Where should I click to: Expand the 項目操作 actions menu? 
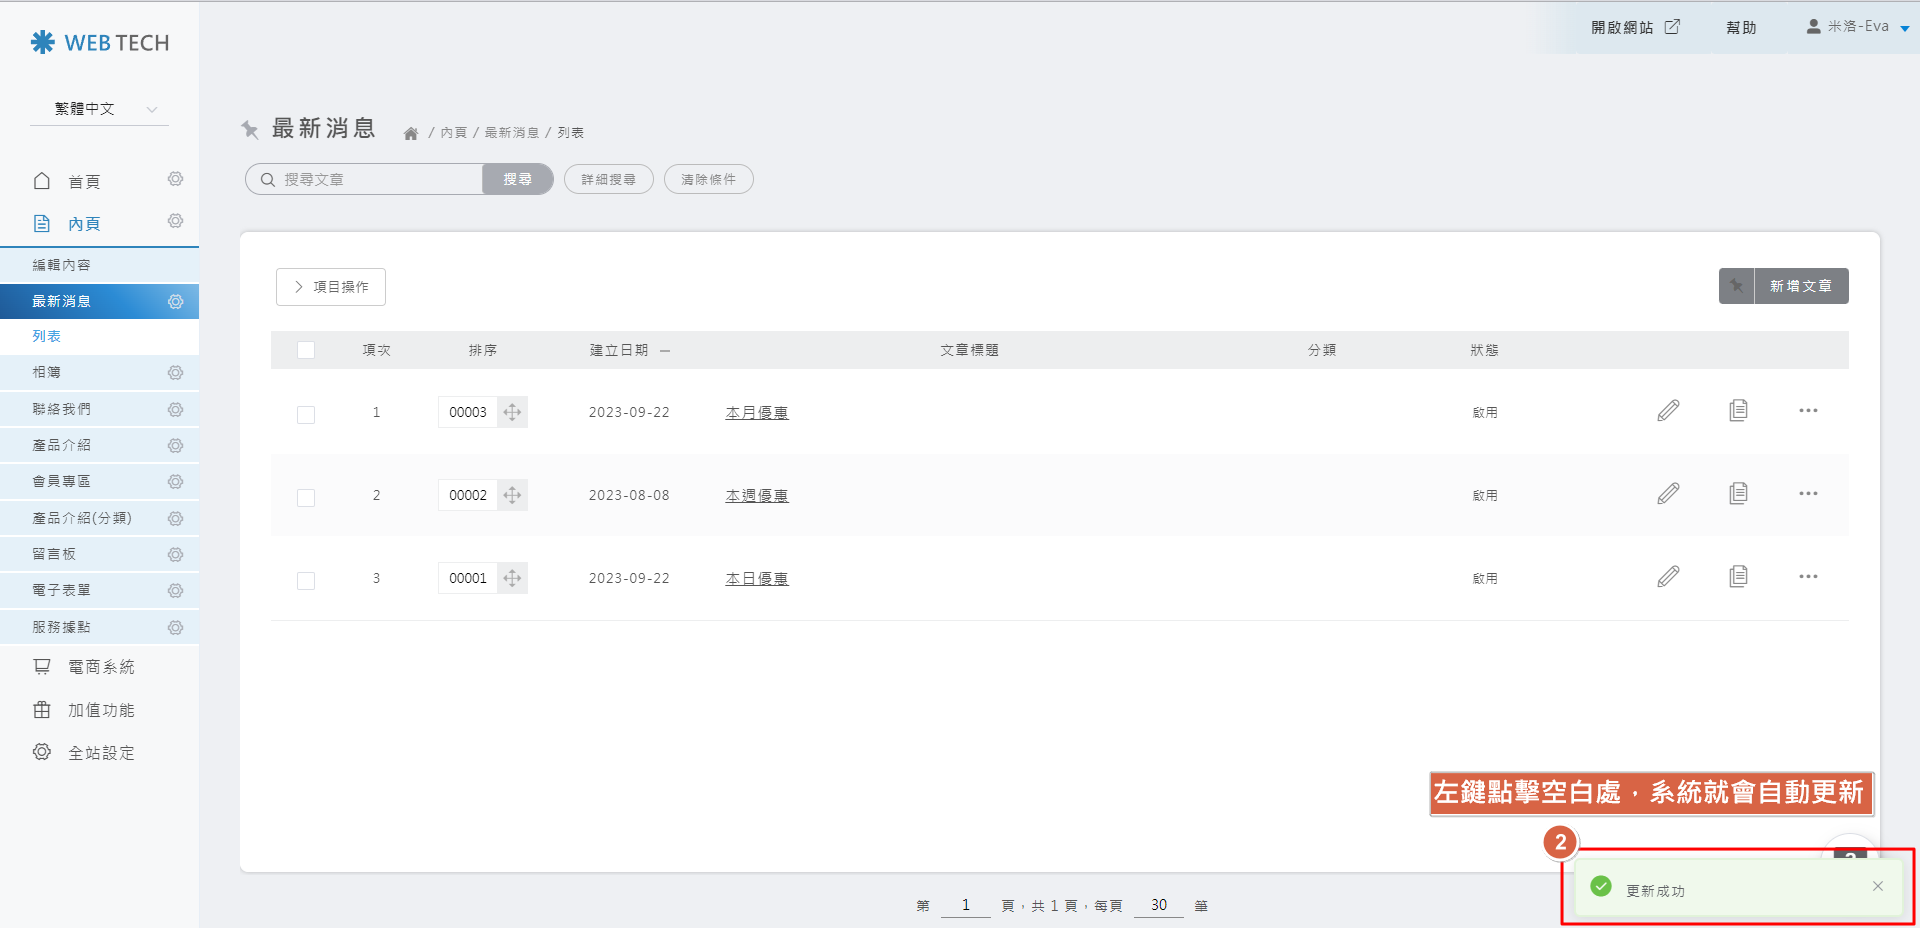(x=331, y=287)
